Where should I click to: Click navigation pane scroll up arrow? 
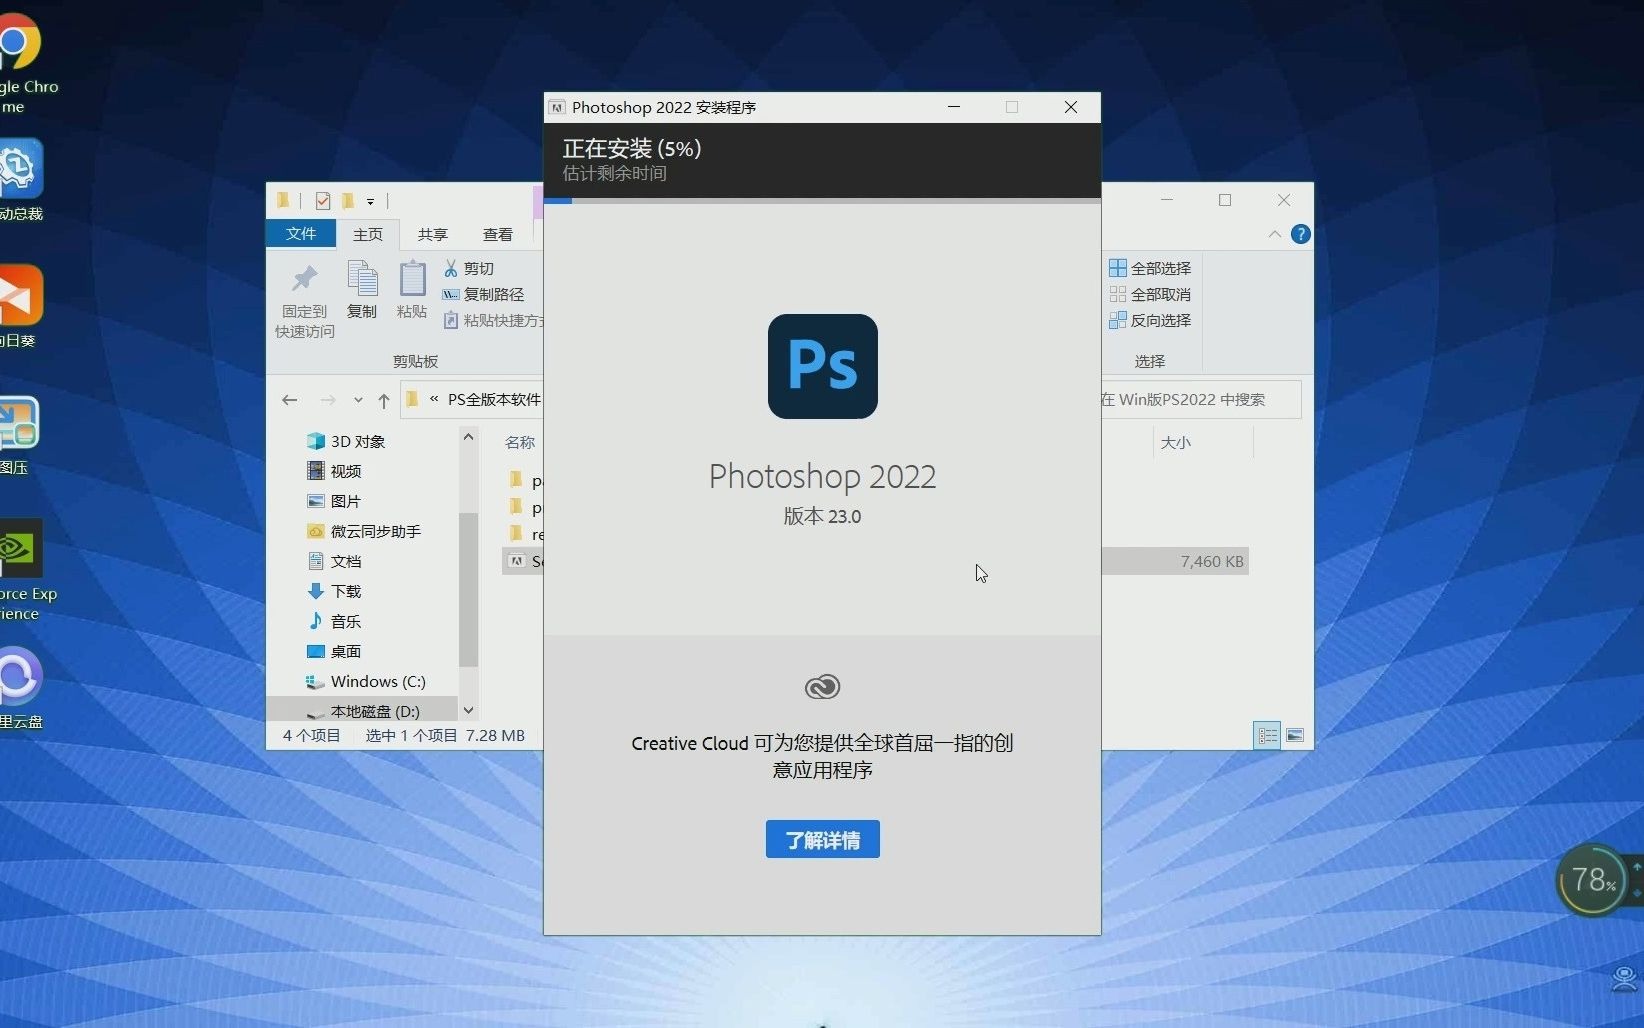(x=468, y=437)
